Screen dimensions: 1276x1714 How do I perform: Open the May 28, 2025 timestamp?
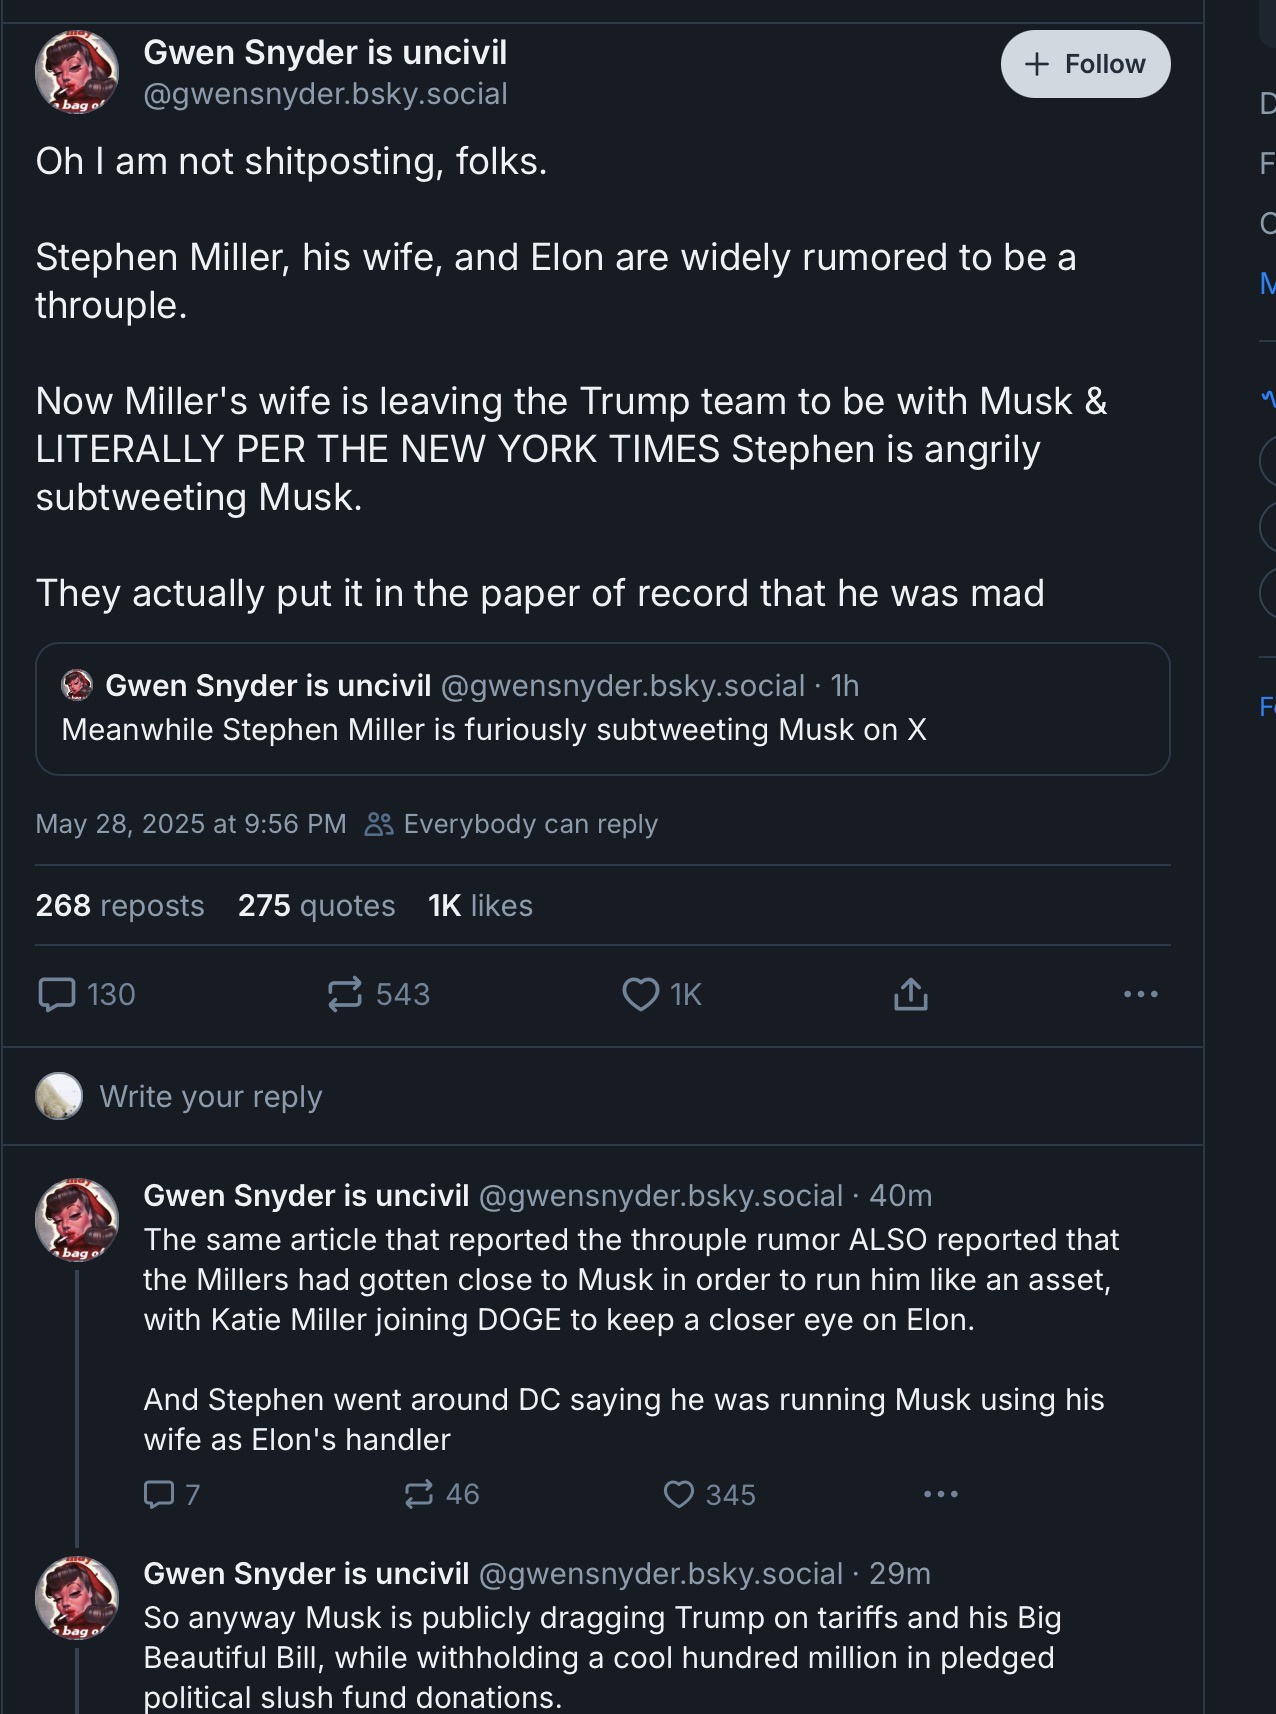coord(191,824)
